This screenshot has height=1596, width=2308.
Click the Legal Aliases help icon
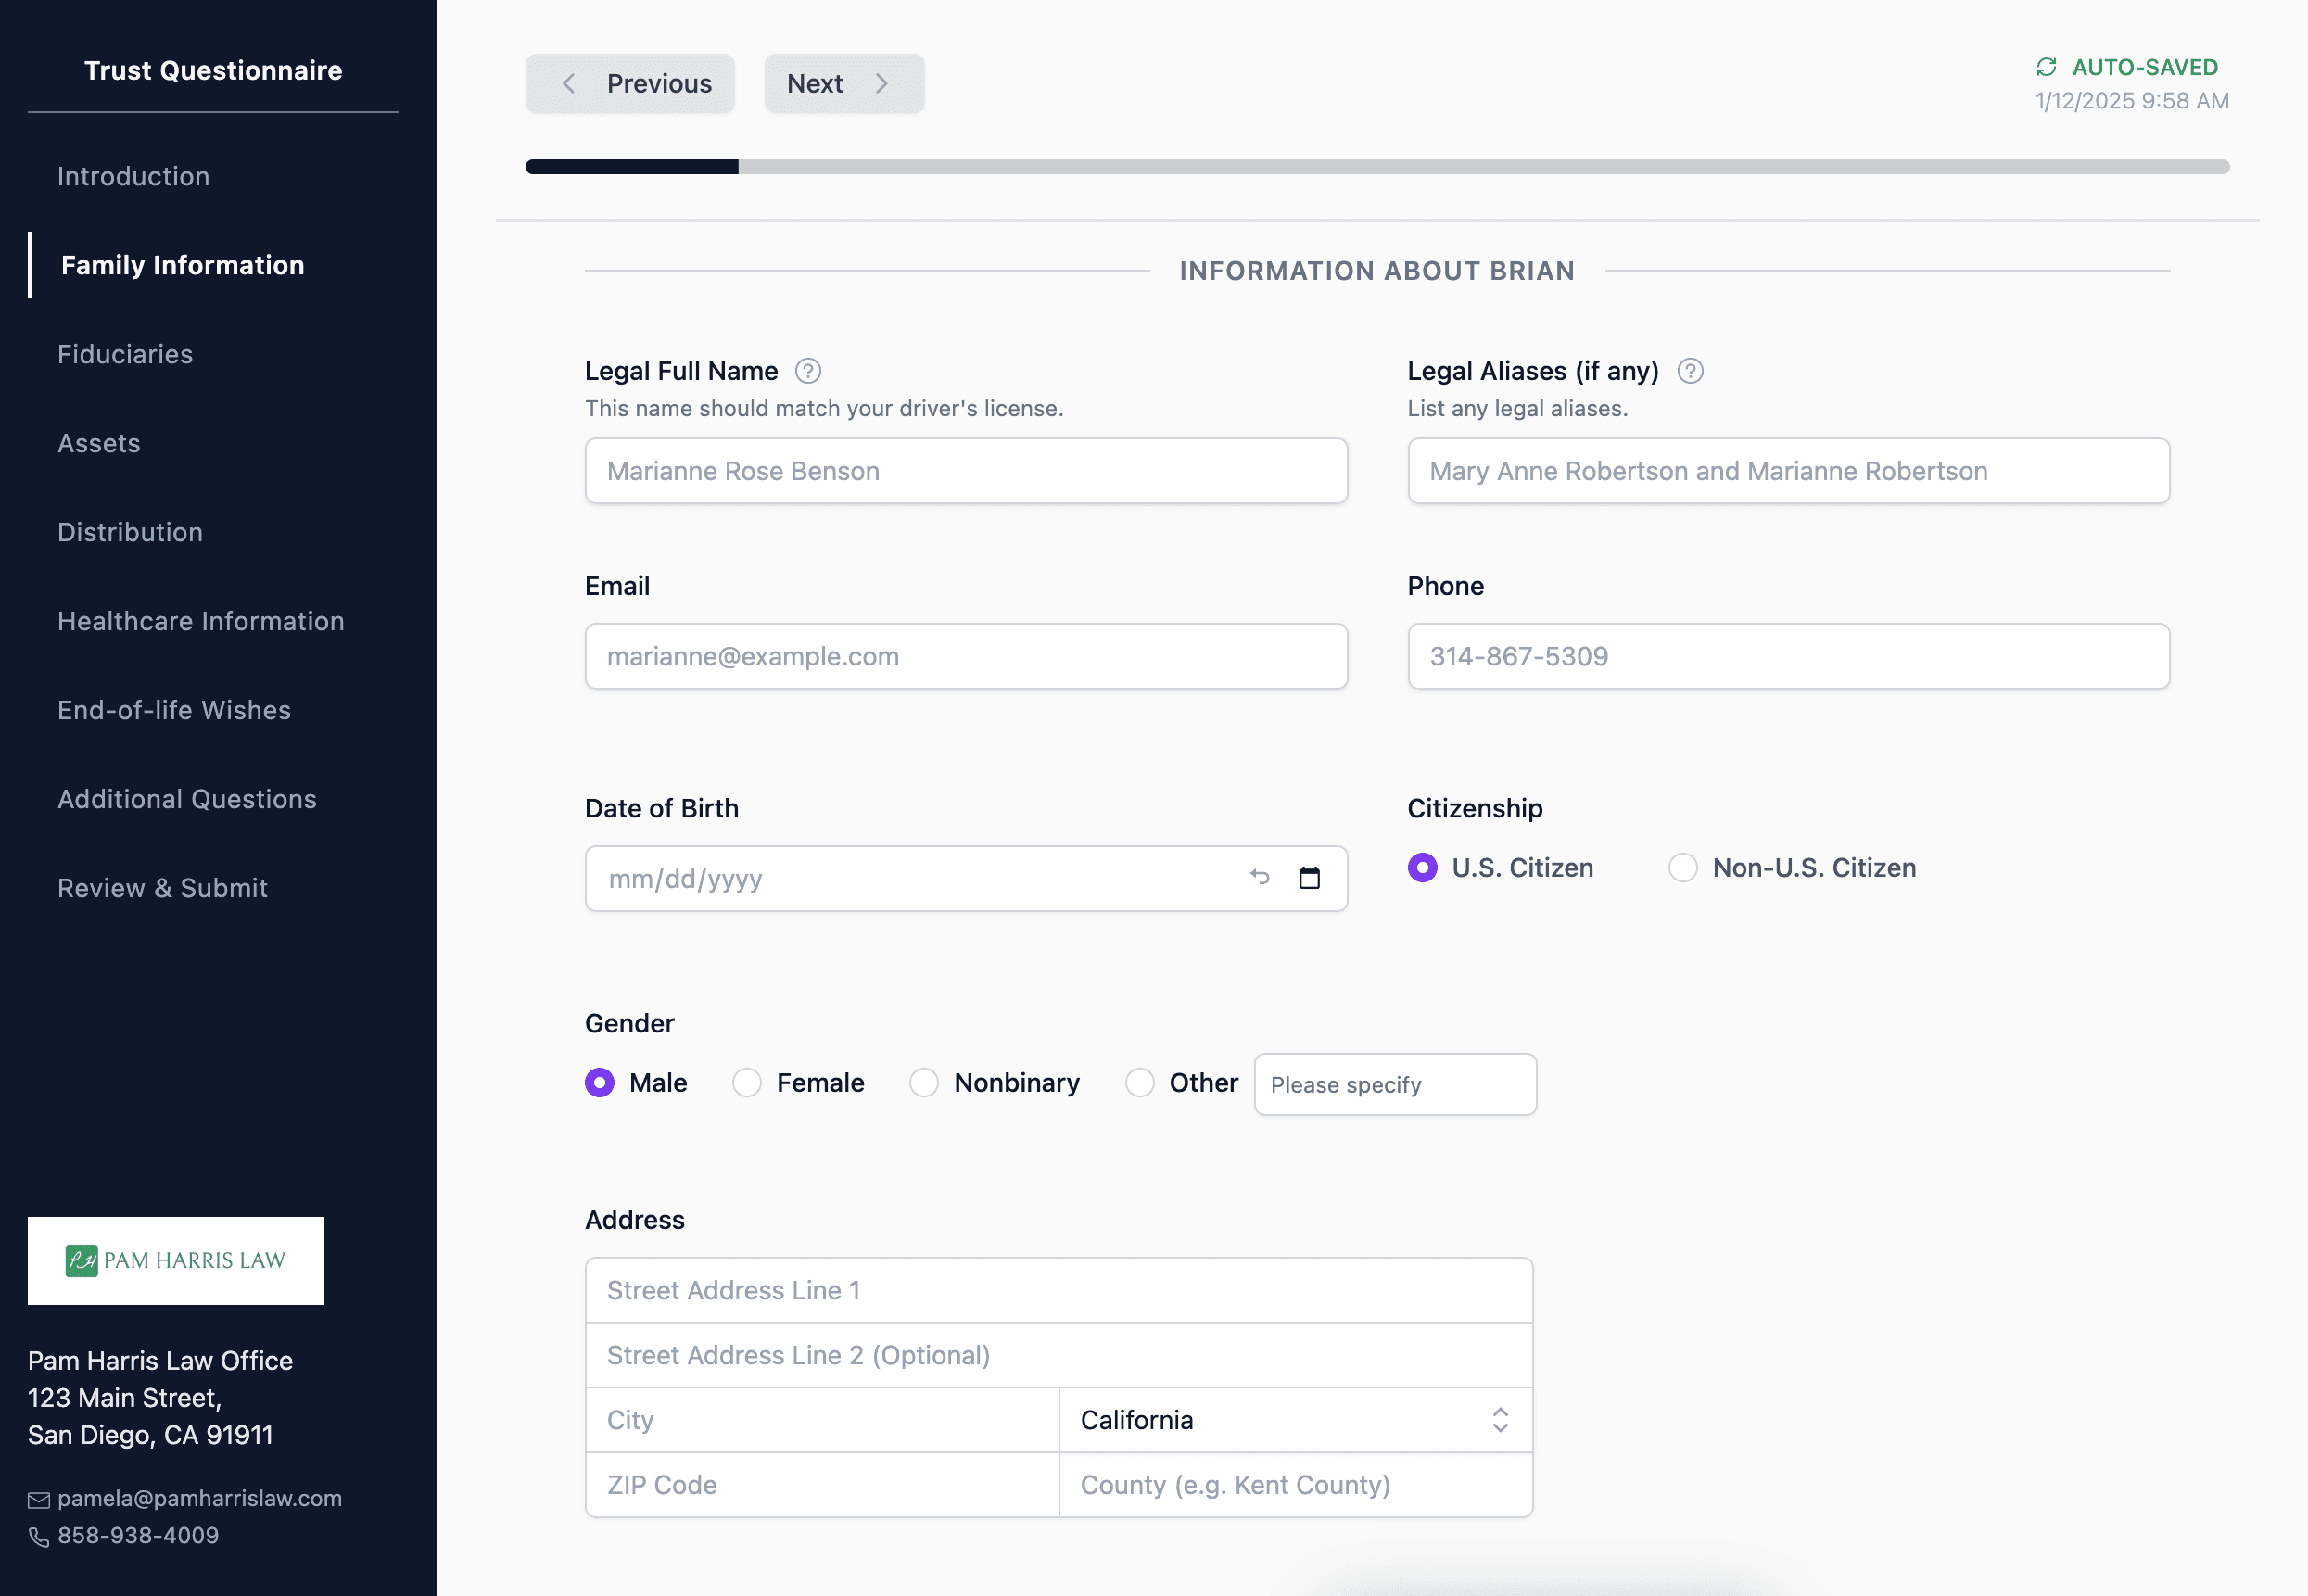click(x=1690, y=371)
